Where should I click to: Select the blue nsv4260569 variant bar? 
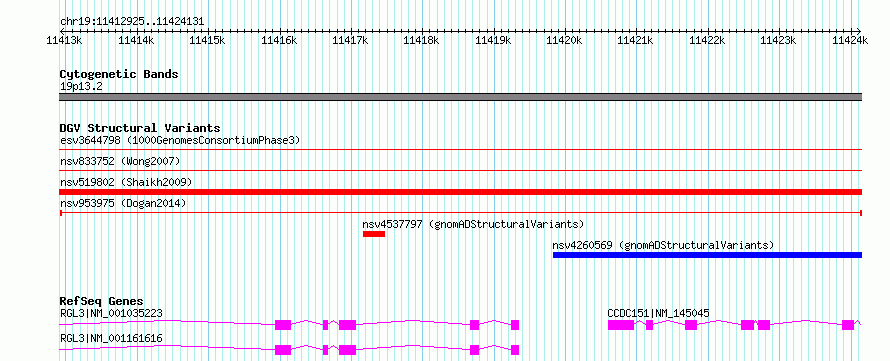(707, 255)
